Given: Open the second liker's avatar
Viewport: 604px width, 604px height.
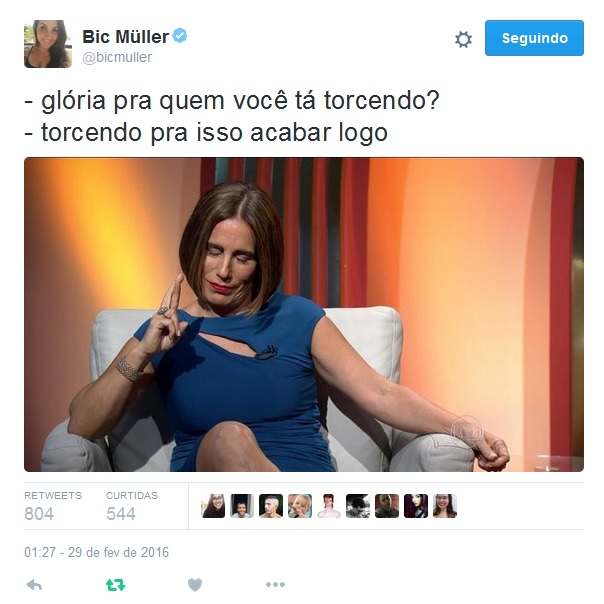Looking at the screenshot, I should pos(242,506).
